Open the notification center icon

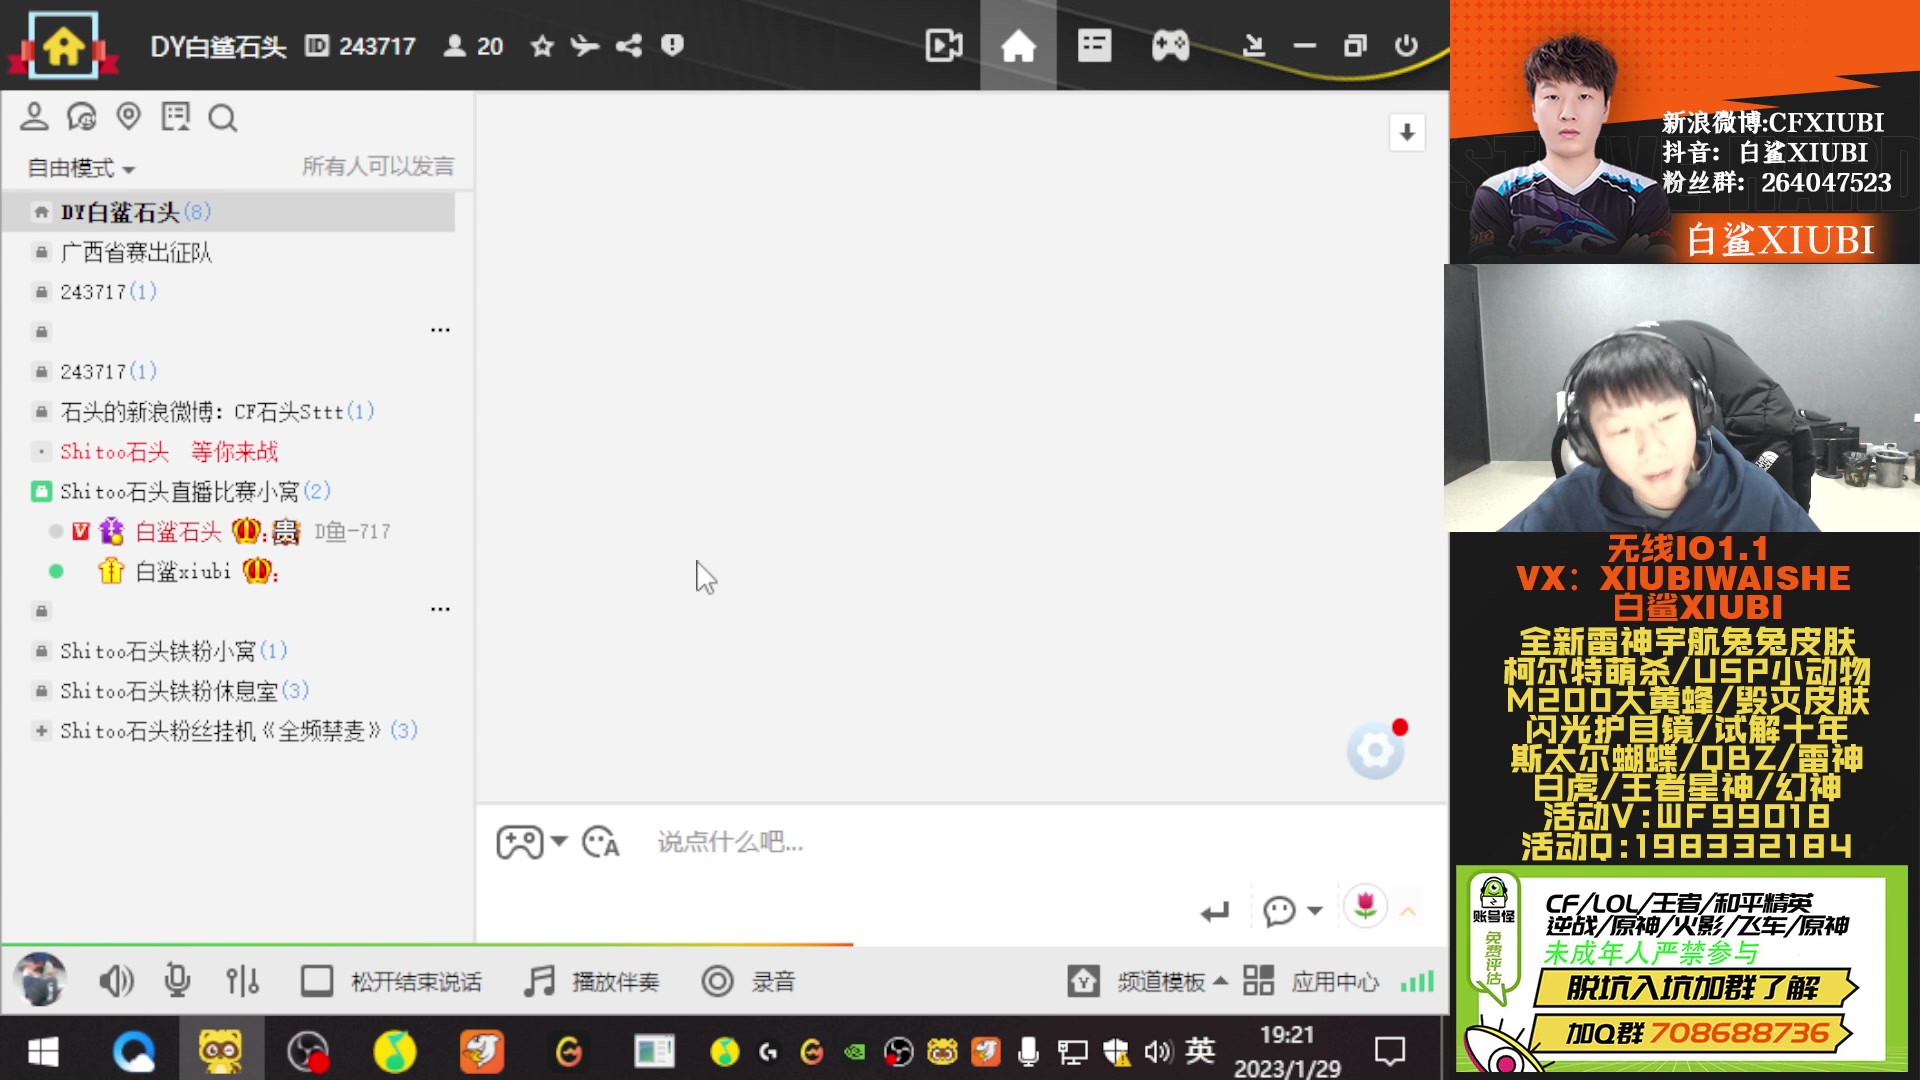click(1390, 1051)
